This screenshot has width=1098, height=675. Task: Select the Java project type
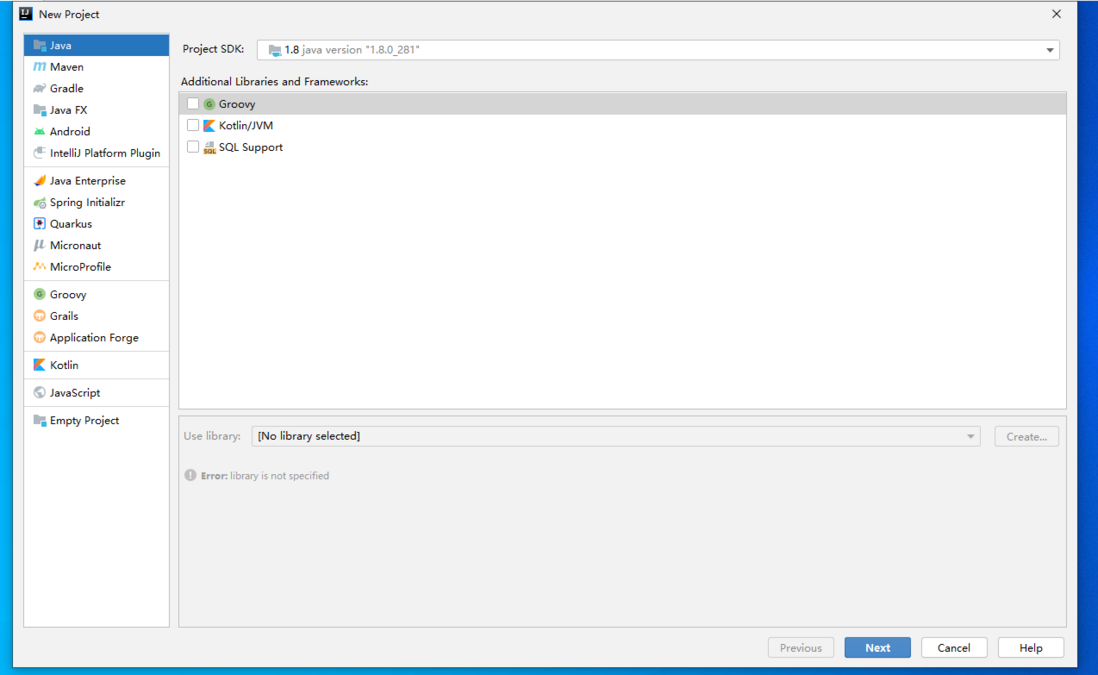coord(97,46)
